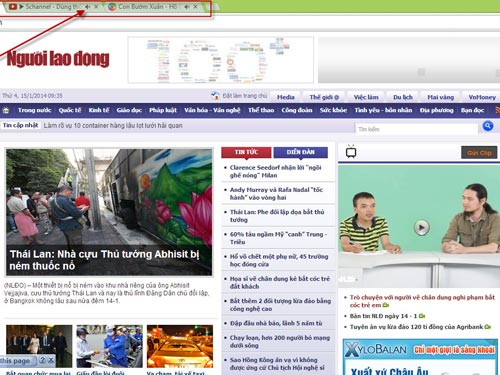Open thumbnail of taxi at night
The image size is (500, 375).
click(x=180, y=346)
